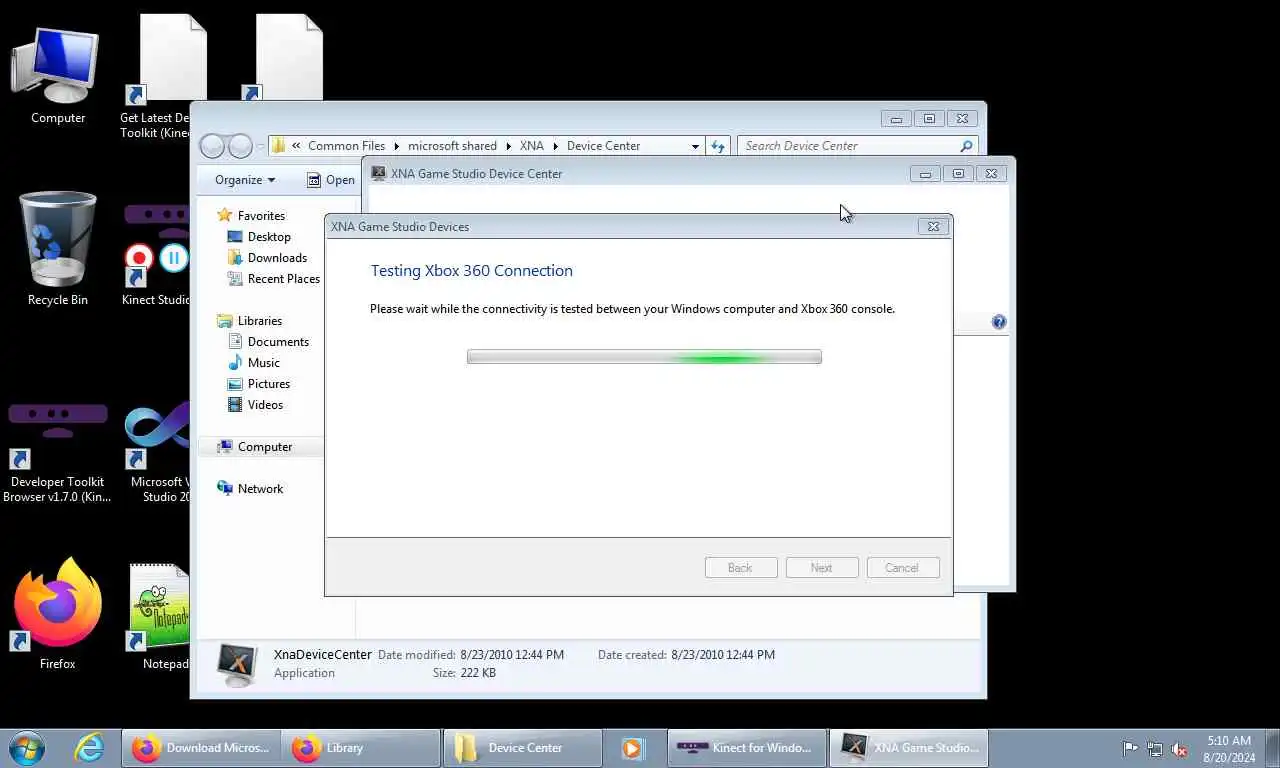Click XnaDeviceCenter icon in details pane

click(x=237, y=664)
